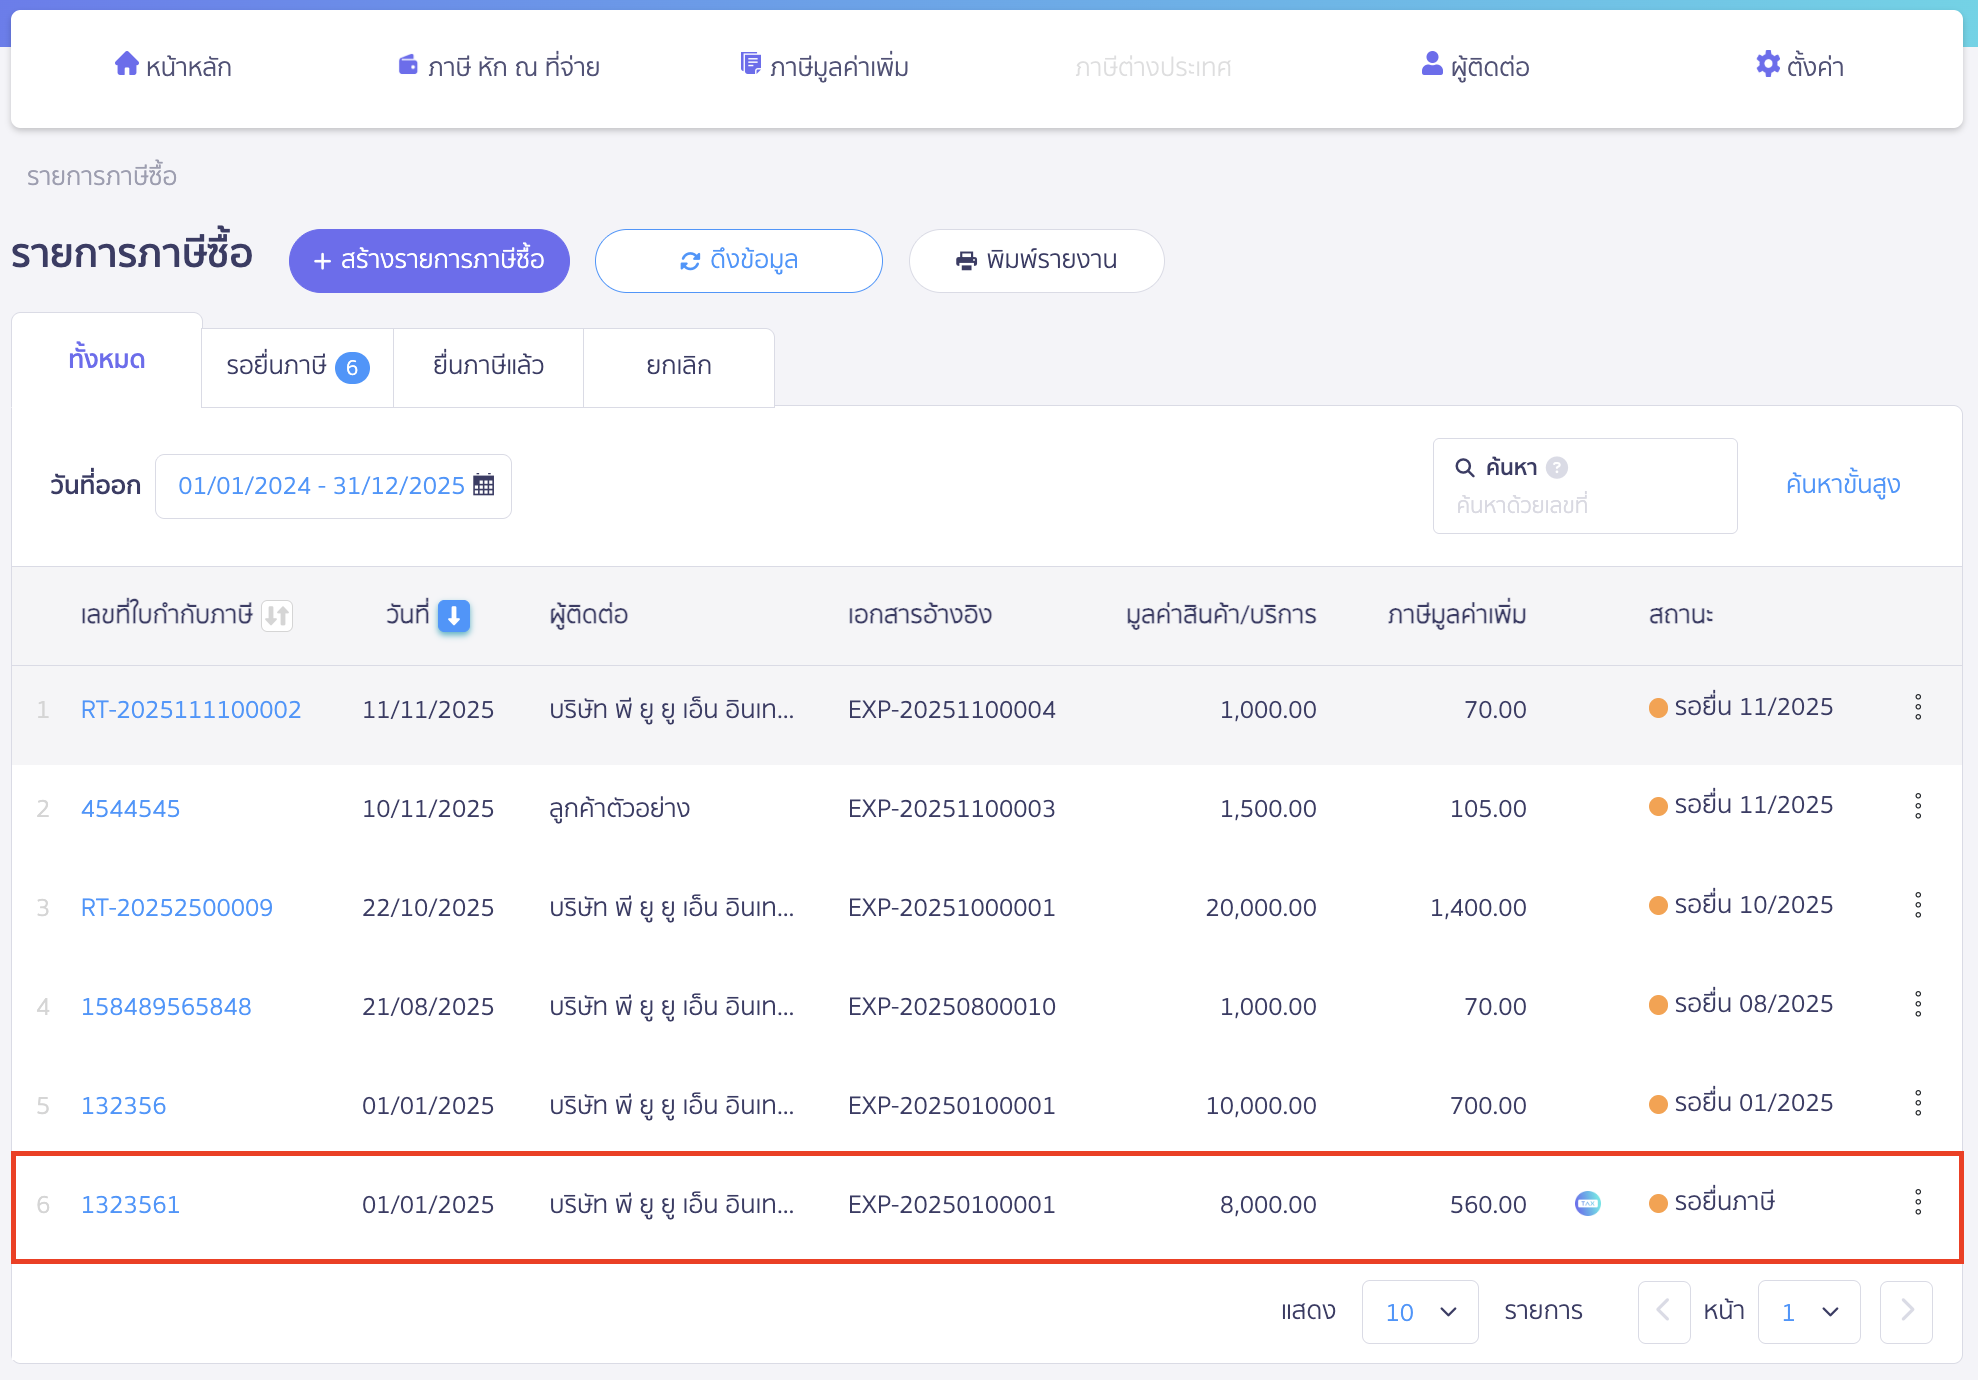This screenshot has height=1380, width=1978.
Task: Open three-dot menu for row 4544545
Action: click(x=1917, y=806)
